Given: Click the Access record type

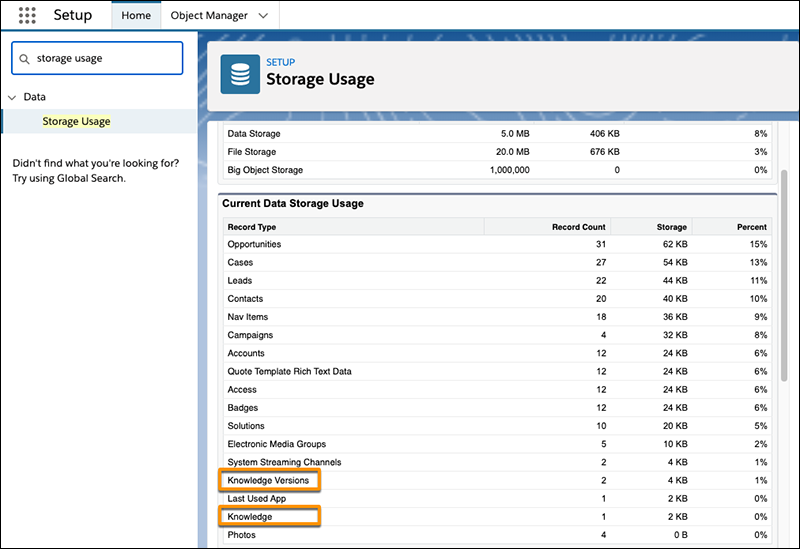Looking at the screenshot, I should click(x=242, y=390).
